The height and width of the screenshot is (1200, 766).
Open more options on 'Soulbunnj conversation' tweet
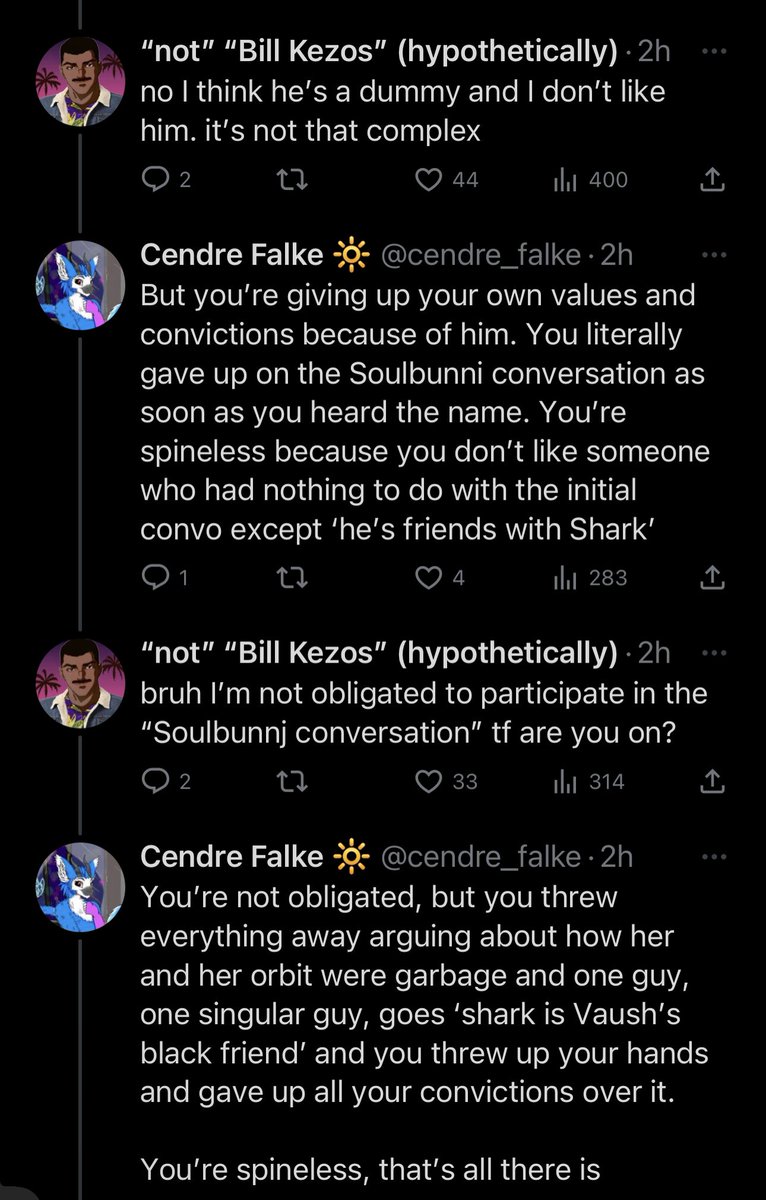click(x=712, y=653)
